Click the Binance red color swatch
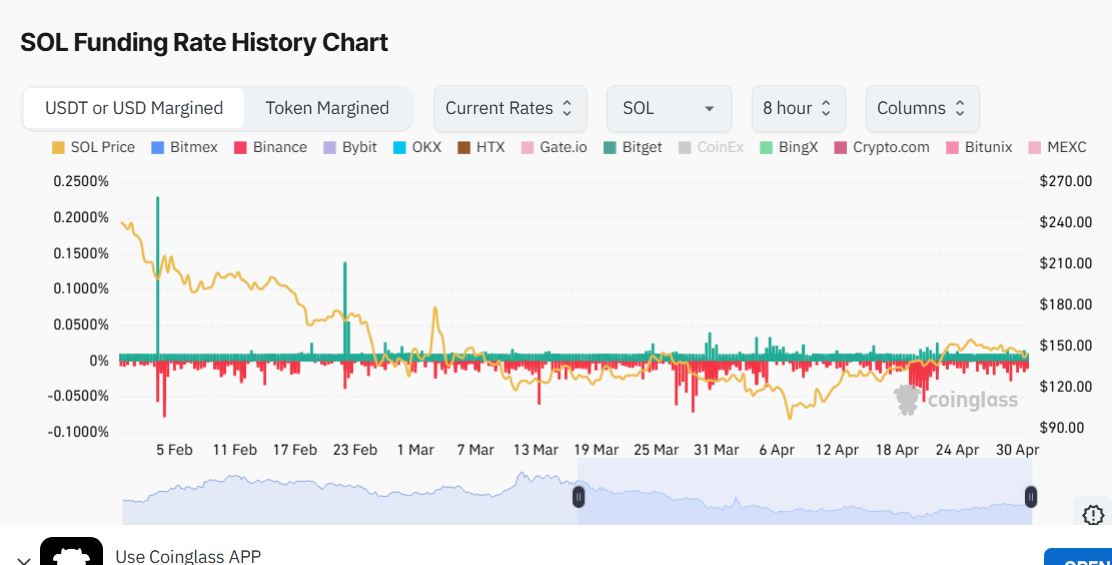 (x=241, y=147)
